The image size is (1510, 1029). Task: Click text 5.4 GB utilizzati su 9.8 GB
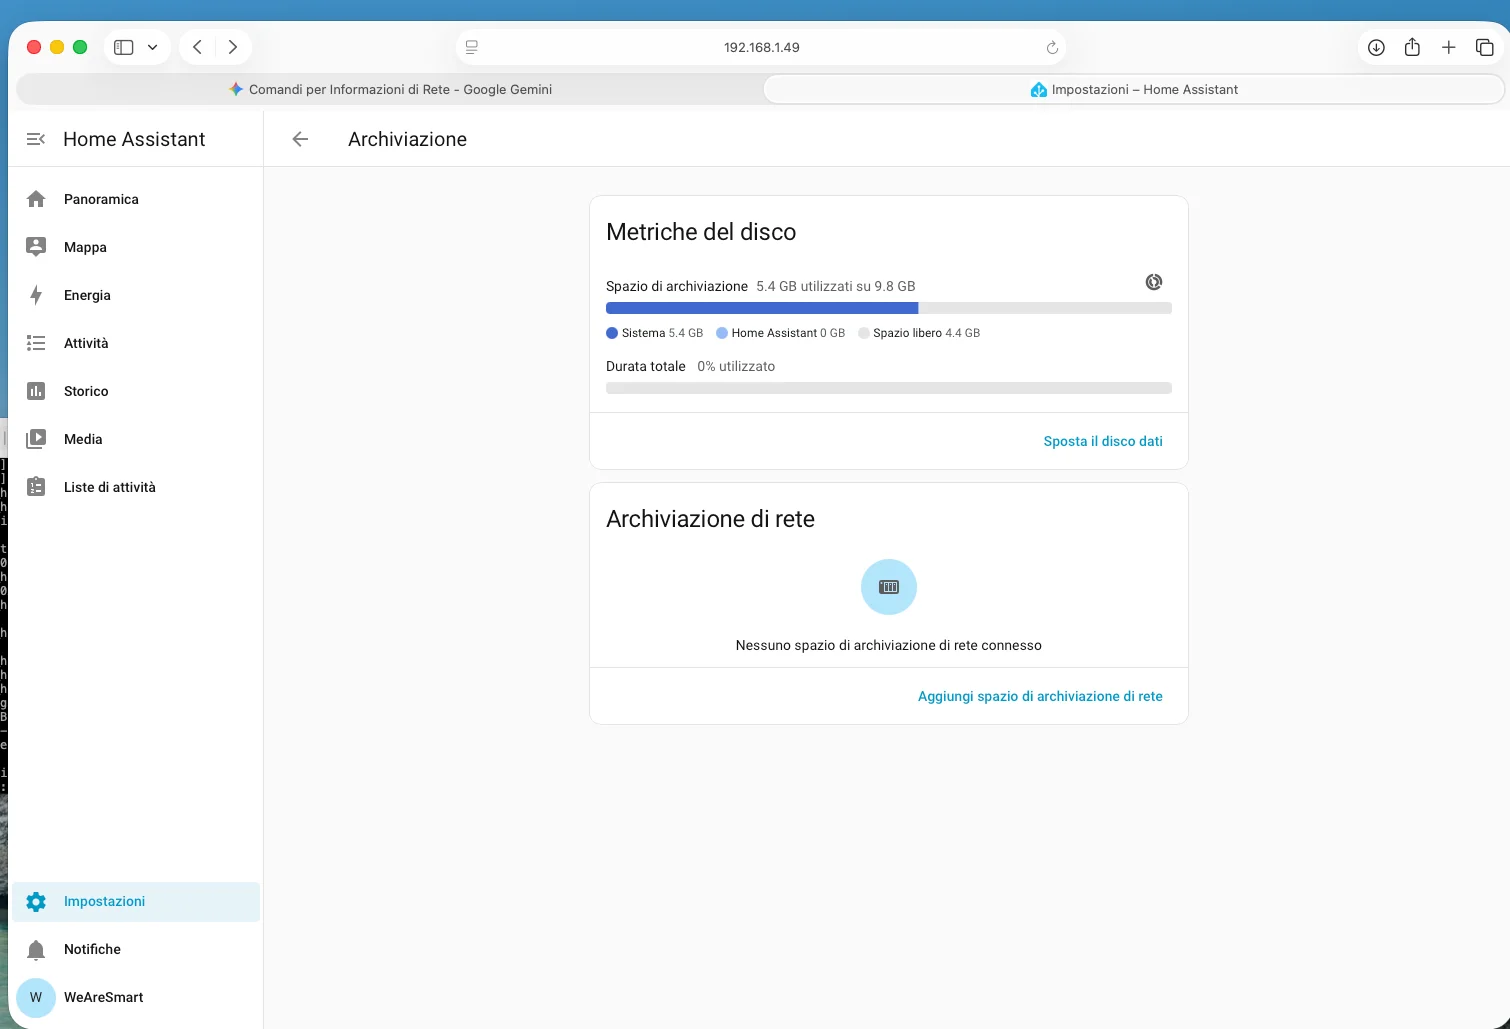click(x=836, y=286)
